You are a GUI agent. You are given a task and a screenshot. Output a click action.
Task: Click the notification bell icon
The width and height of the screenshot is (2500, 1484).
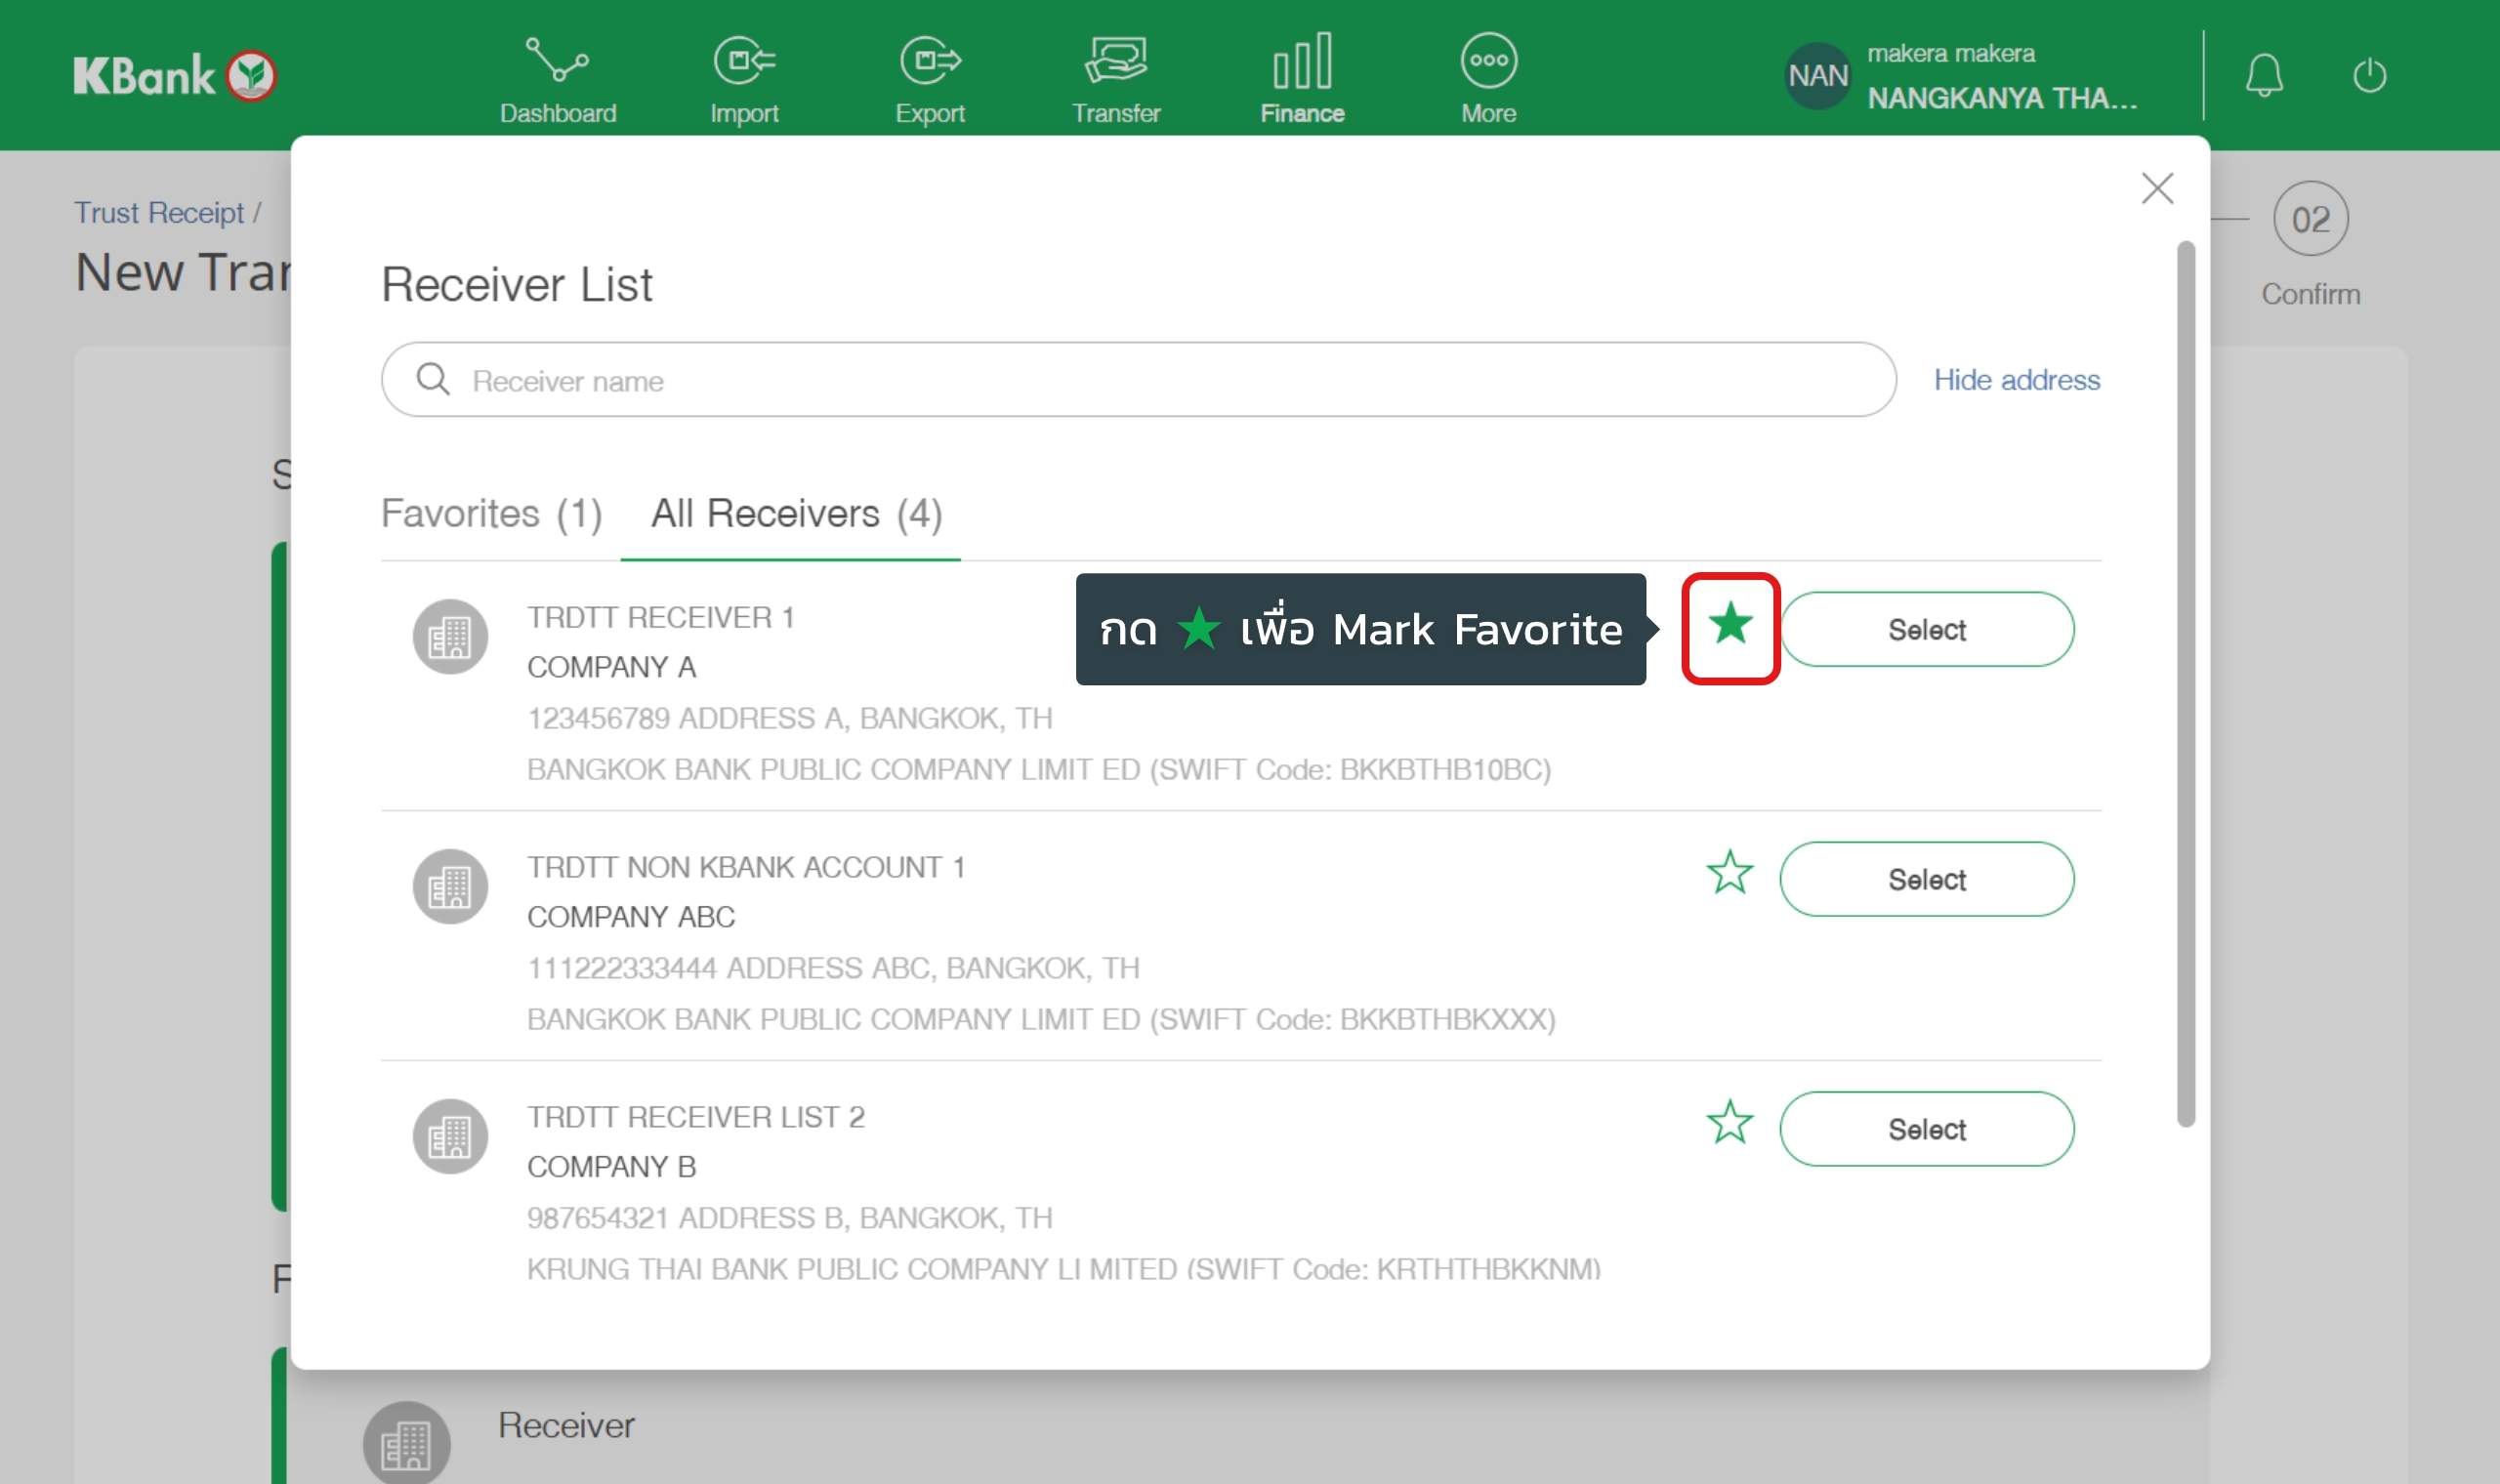pyautogui.click(x=2263, y=76)
